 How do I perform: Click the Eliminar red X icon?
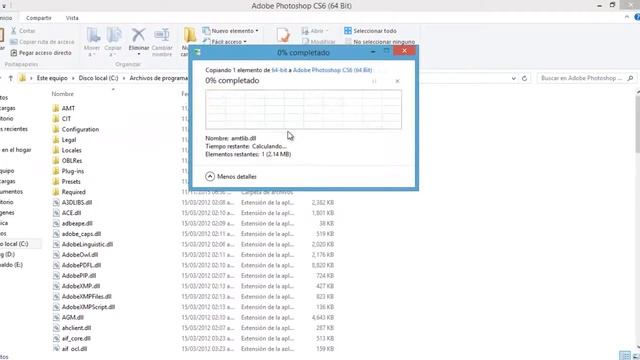[x=138, y=35]
